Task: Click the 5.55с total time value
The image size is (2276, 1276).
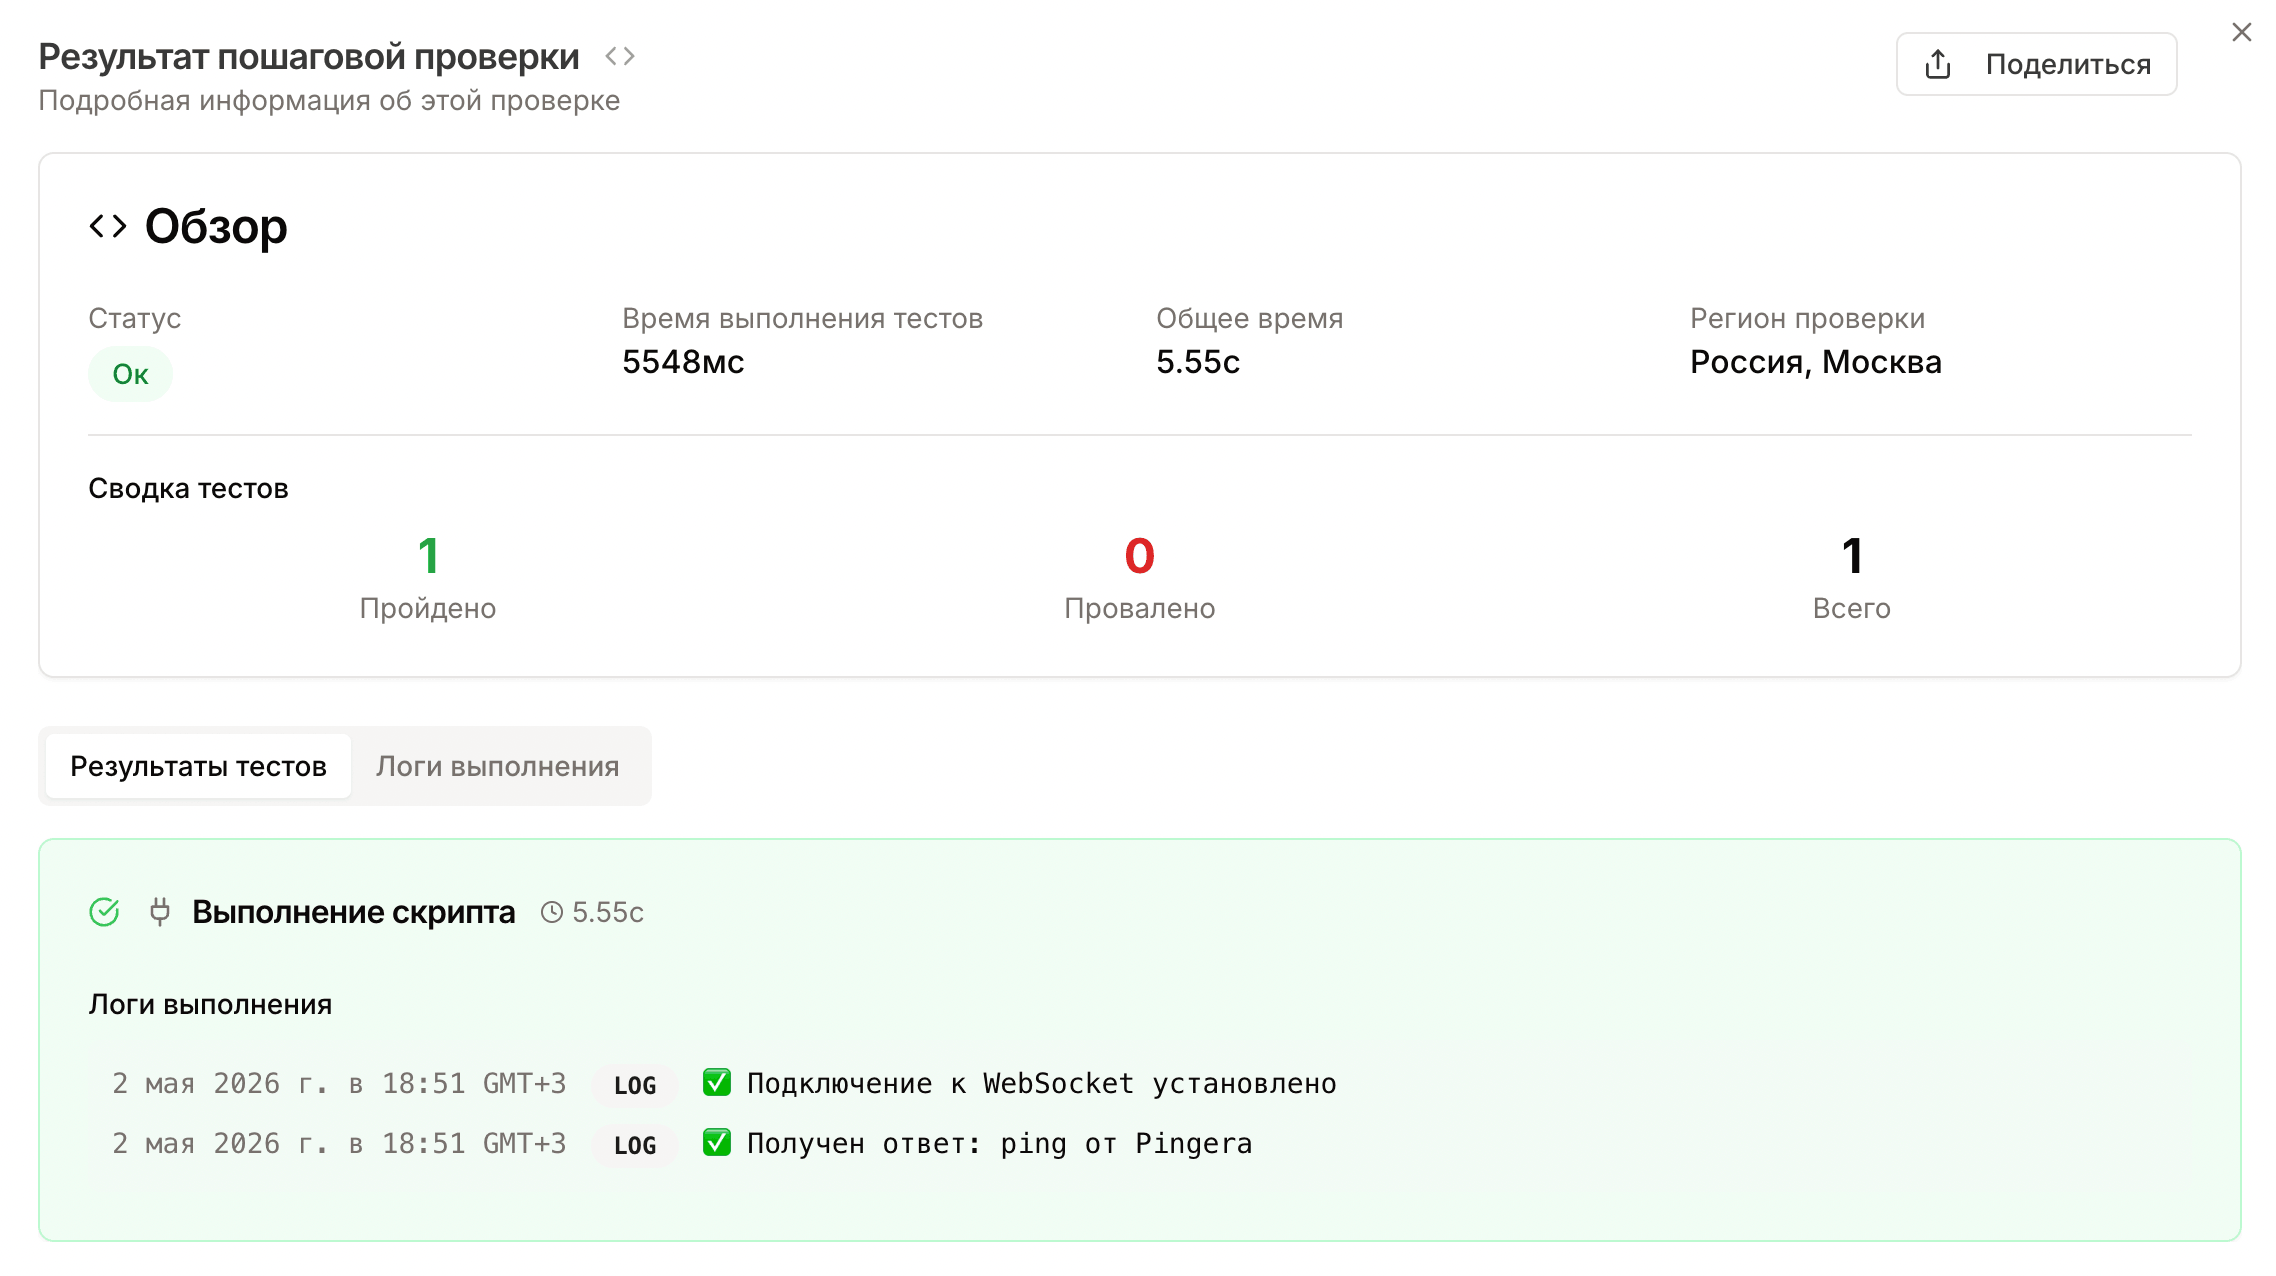Action: [x=1198, y=362]
